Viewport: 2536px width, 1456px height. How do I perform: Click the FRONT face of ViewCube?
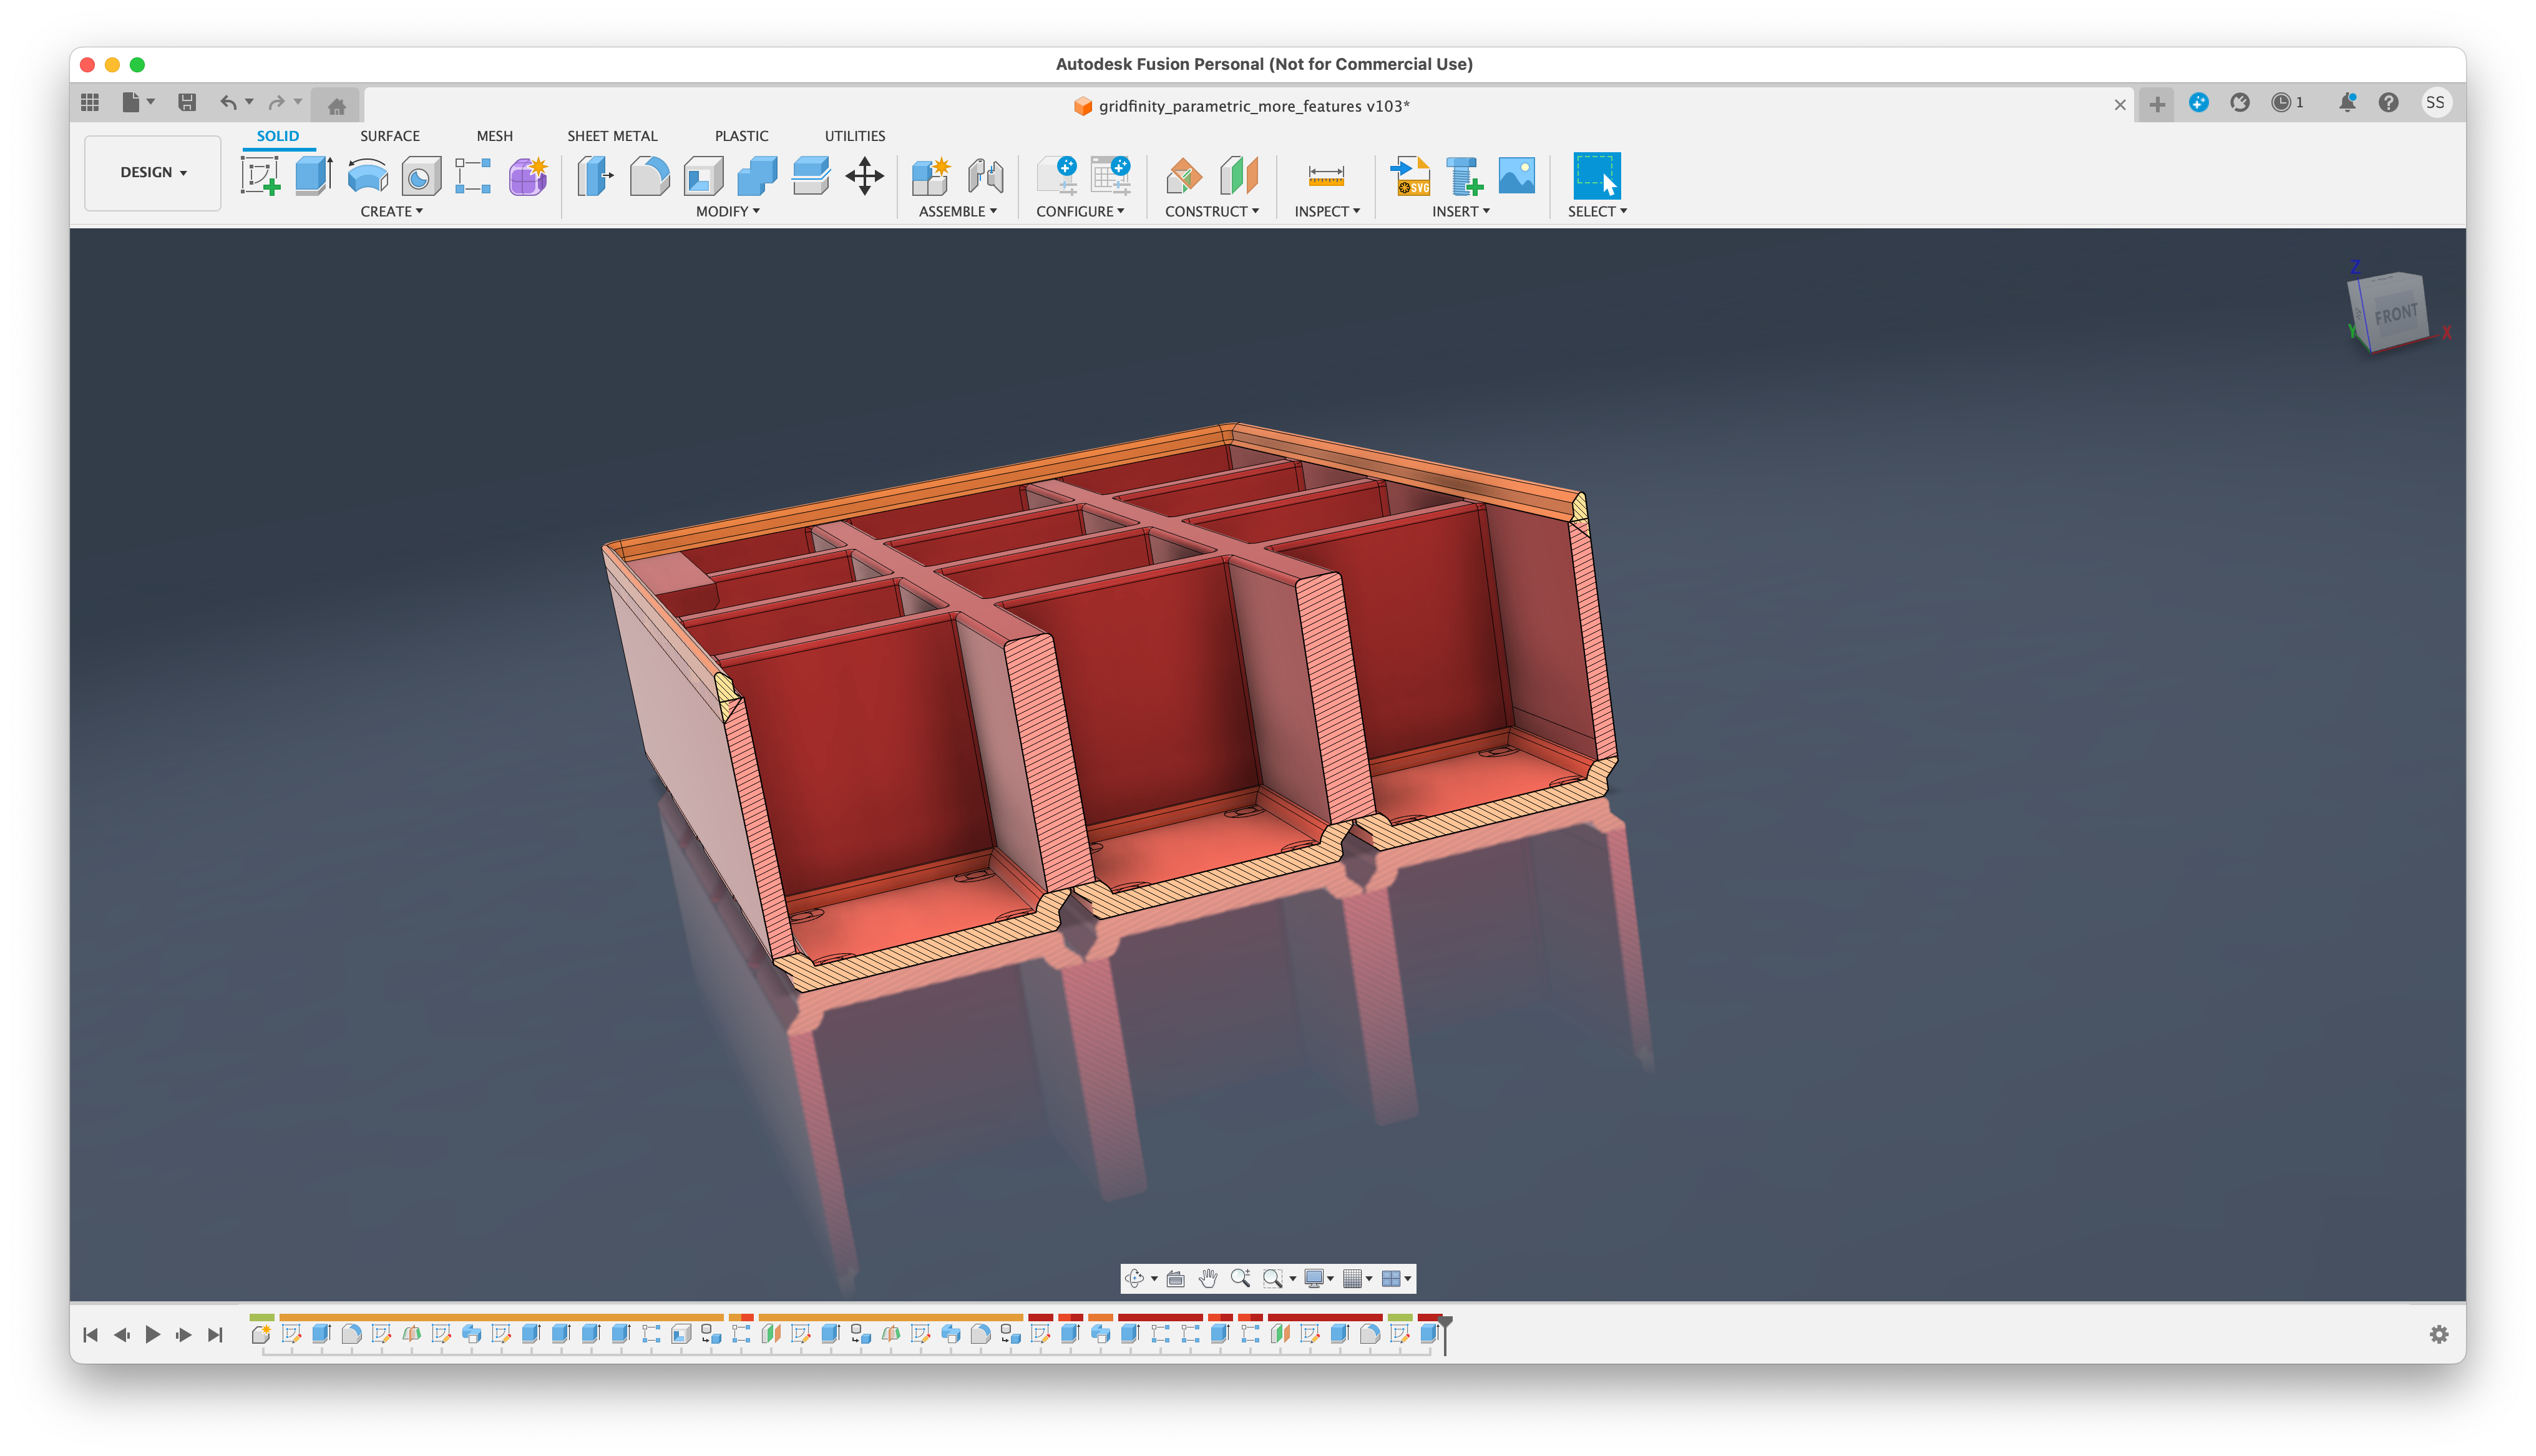pyautogui.click(x=2396, y=314)
